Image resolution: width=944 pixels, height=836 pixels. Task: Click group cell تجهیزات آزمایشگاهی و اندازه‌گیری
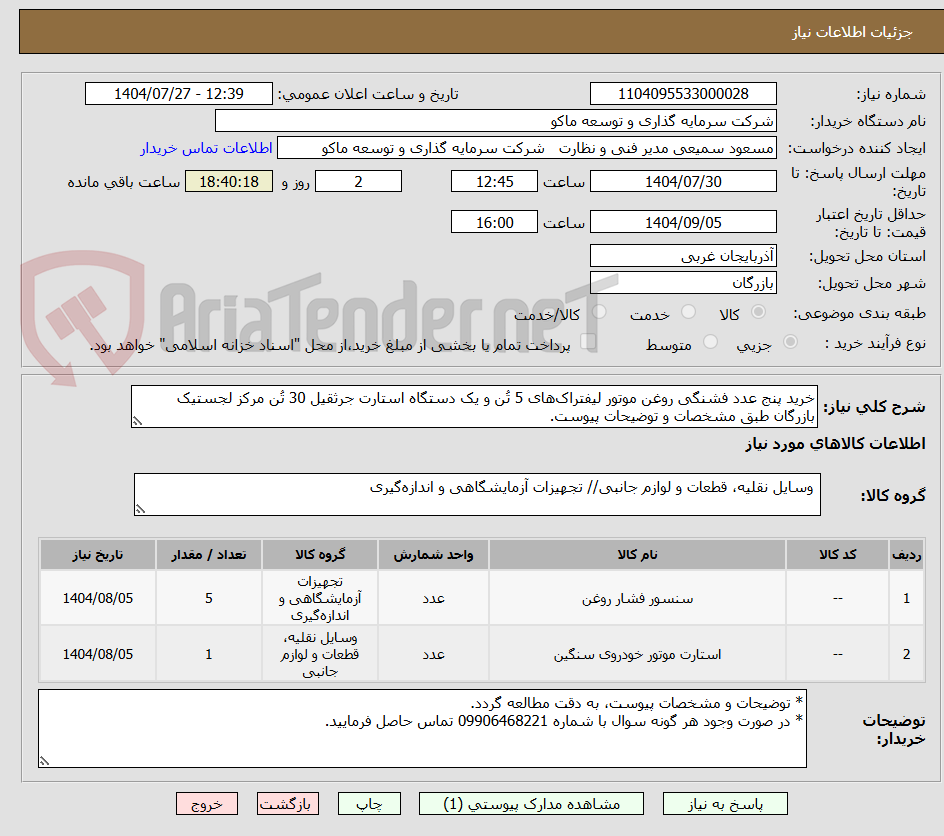[320, 598]
